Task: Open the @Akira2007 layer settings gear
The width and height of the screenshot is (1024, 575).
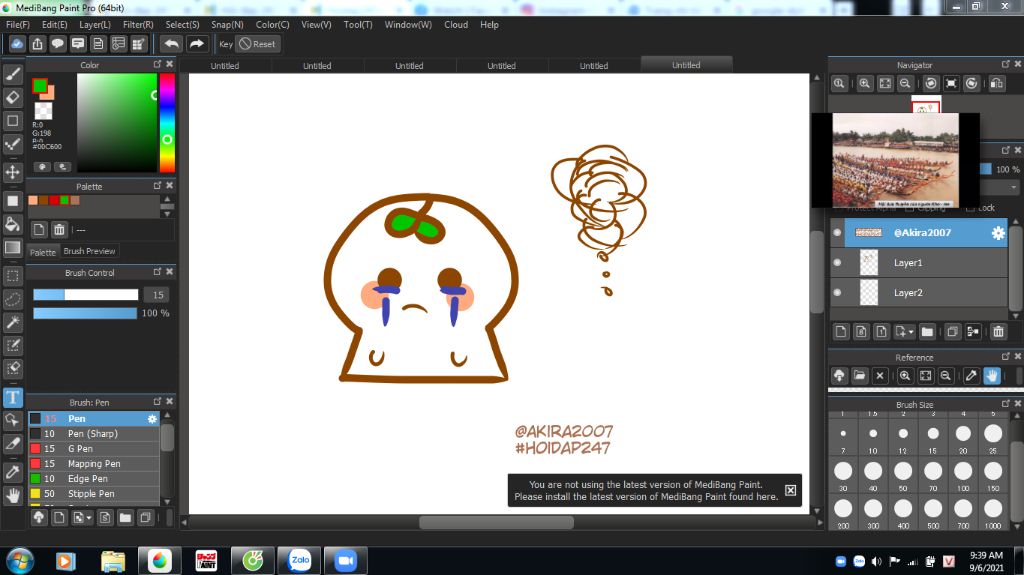Action: [x=998, y=233]
